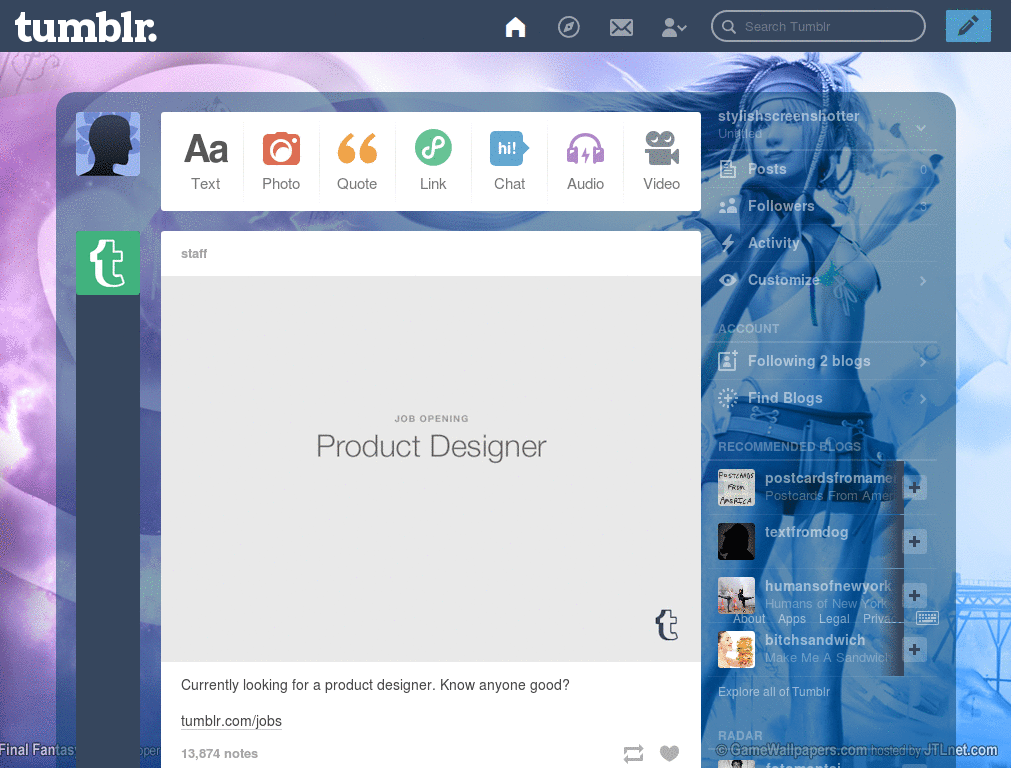Open the postcardsfromamerica blog

pyautogui.click(x=830, y=479)
